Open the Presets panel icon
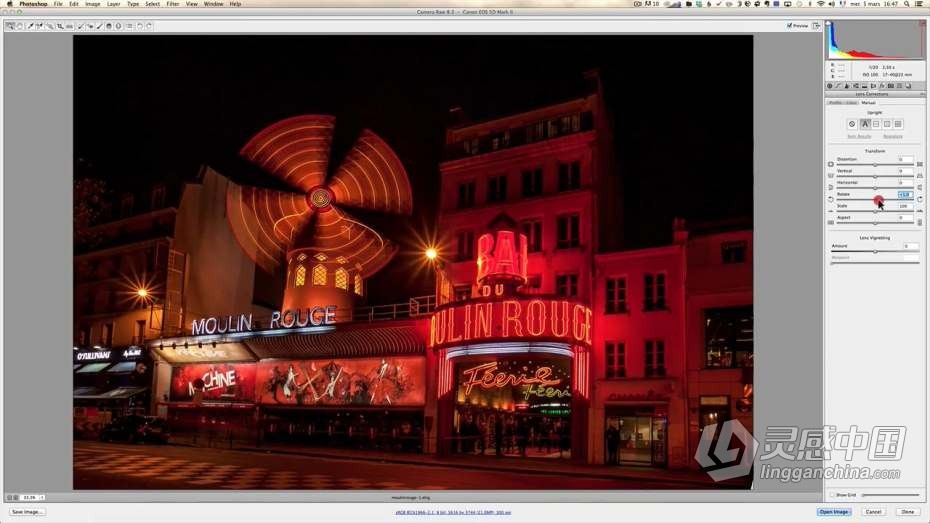Screen dimensions: 930x523 click(x=899, y=85)
